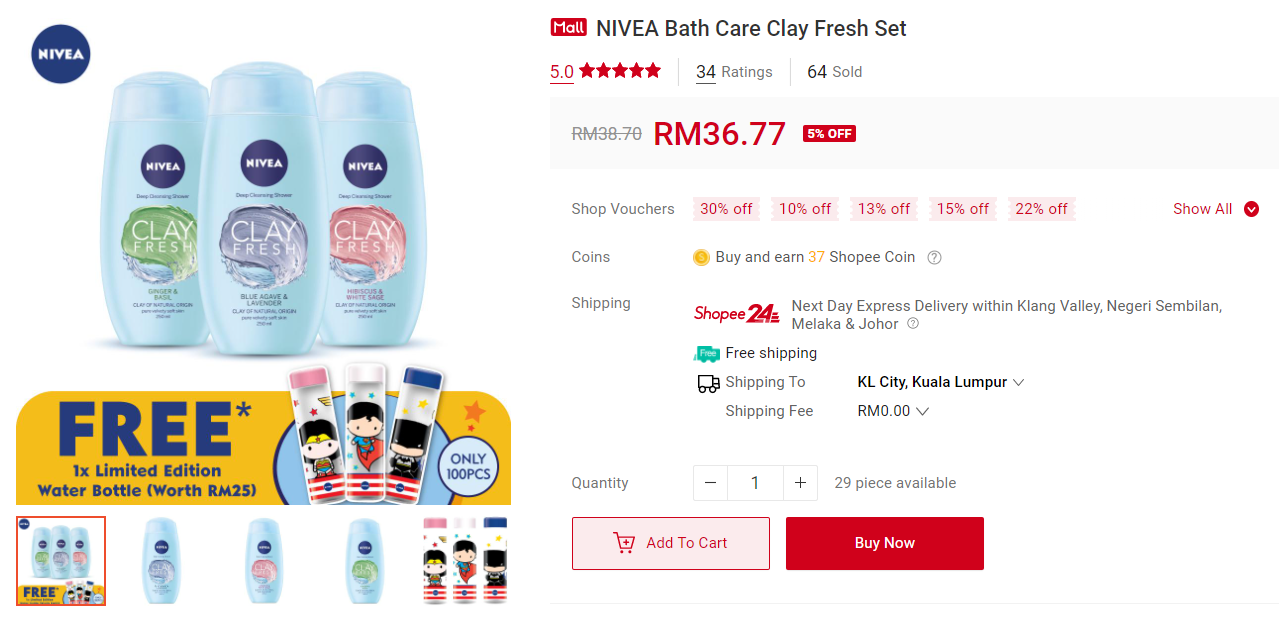Expand Show All shop vouchers

[1215, 209]
